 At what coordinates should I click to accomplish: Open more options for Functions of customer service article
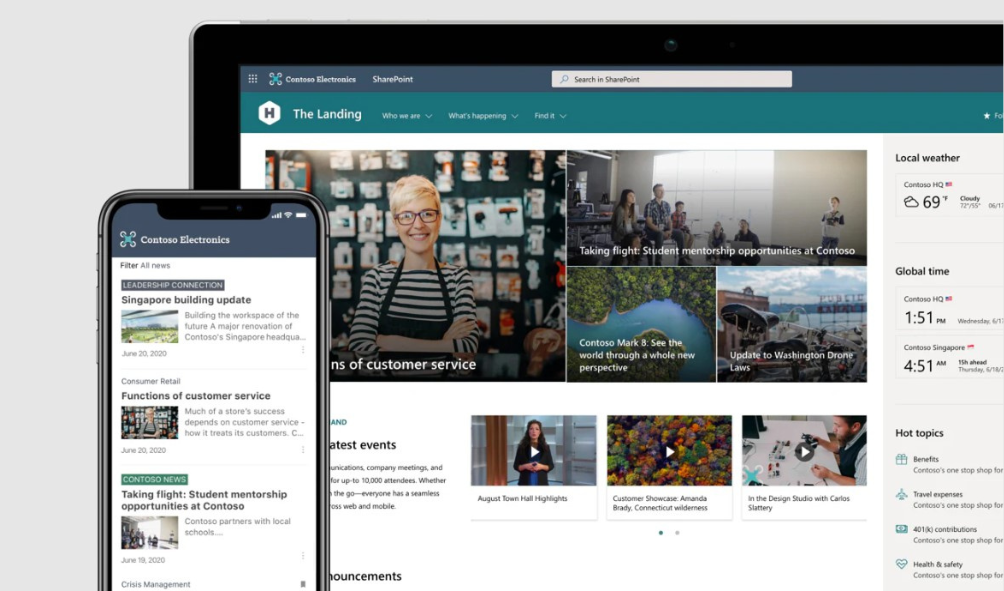coord(303,449)
